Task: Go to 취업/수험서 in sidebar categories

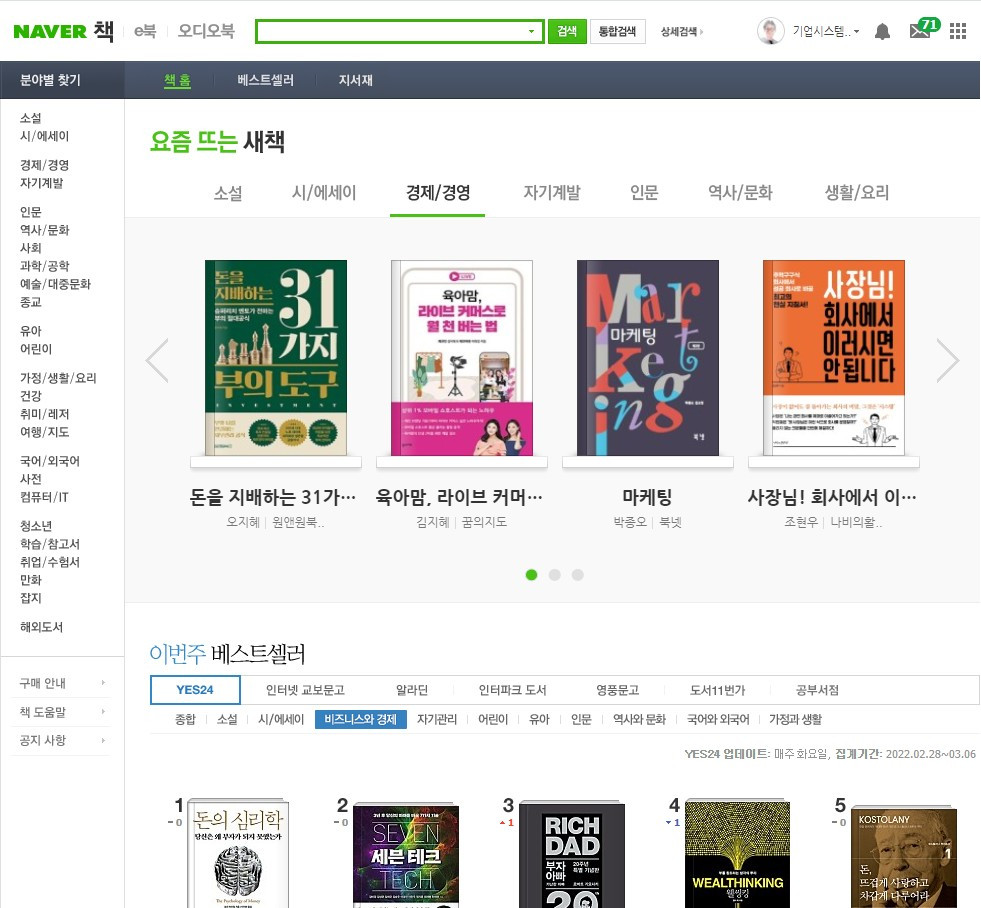Action: pos(50,562)
